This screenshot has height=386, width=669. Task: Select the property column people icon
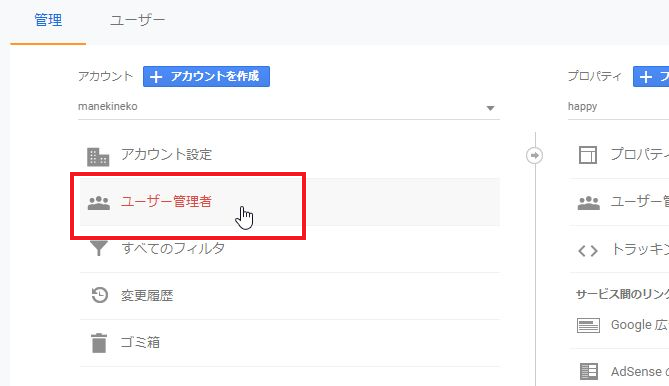(x=589, y=203)
